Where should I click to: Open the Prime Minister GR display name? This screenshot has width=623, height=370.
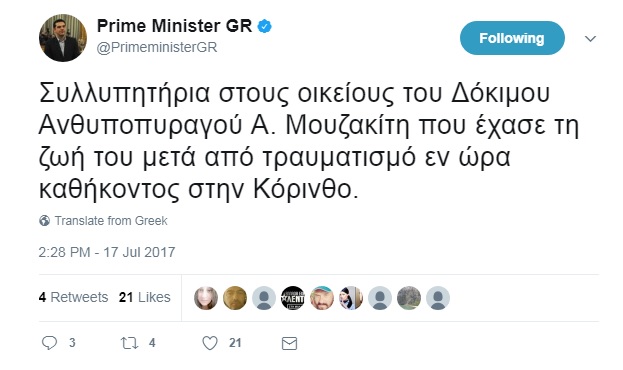click(x=175, y=26)
